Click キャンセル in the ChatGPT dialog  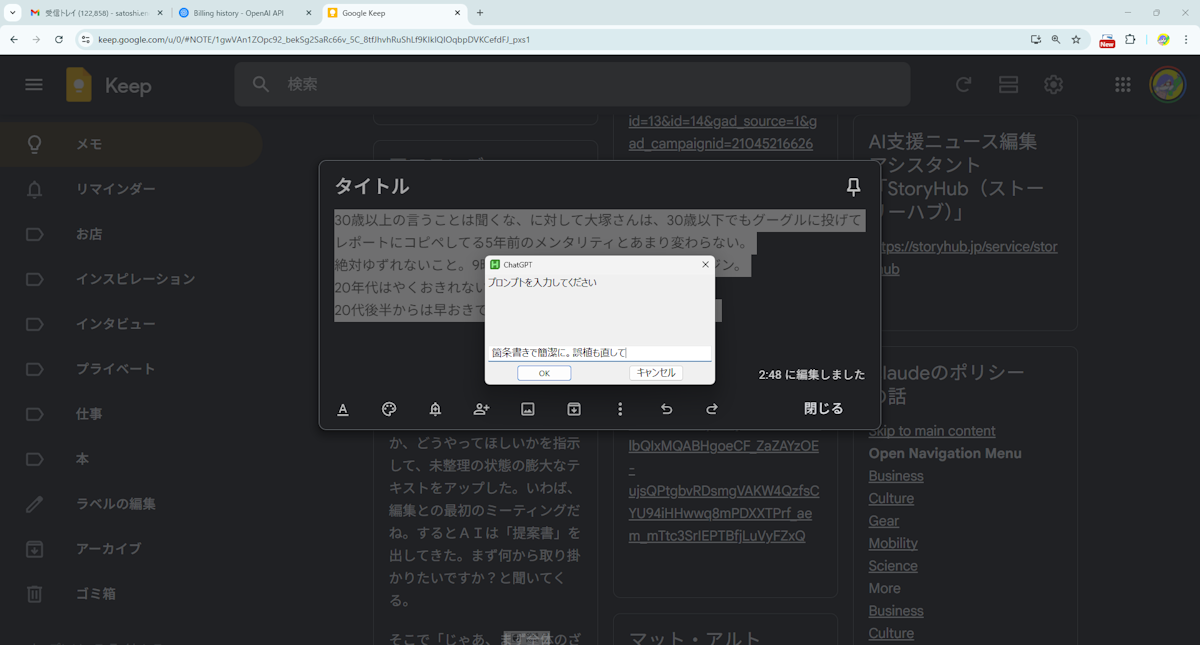coord(656,373)
